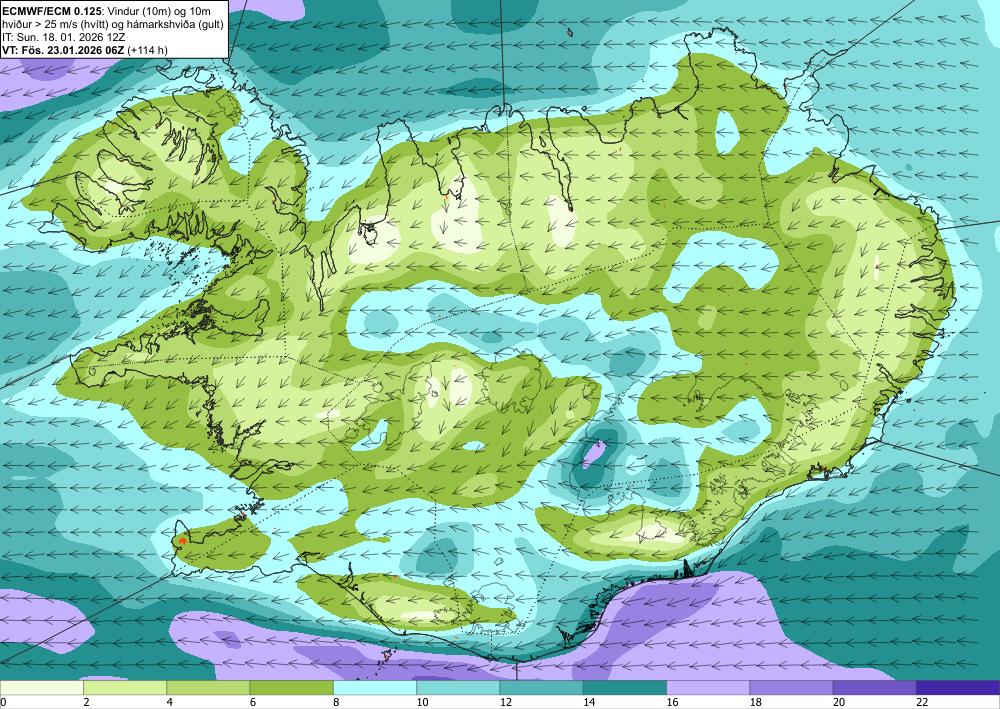Click the "(+114 h)" forecast lead time

[x=147, y=50]
